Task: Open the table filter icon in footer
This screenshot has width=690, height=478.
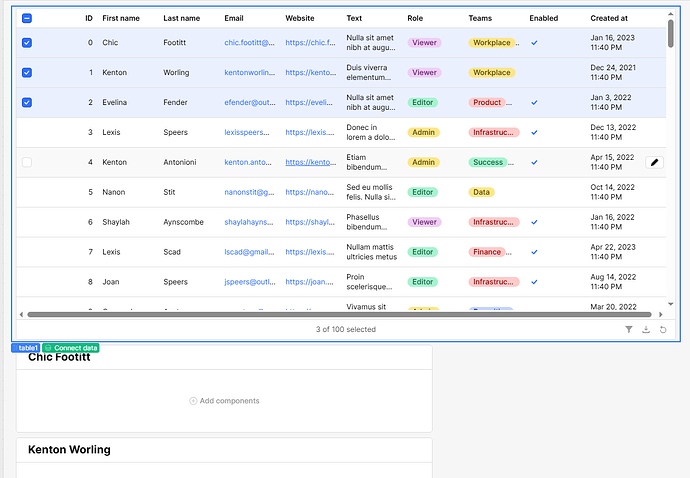Action: pyautogui.click(x=629, y=329)
